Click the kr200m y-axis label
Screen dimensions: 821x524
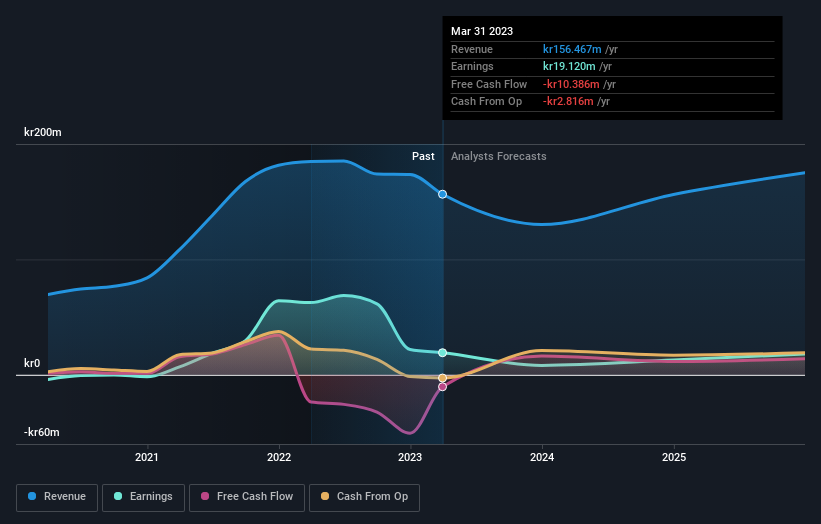coord(42,132)
